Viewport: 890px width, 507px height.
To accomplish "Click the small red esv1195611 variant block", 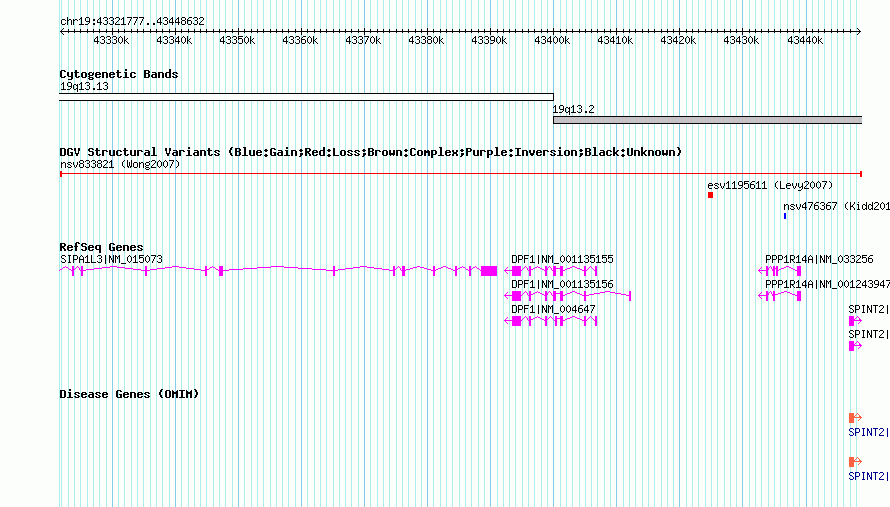I will (710, 195).
